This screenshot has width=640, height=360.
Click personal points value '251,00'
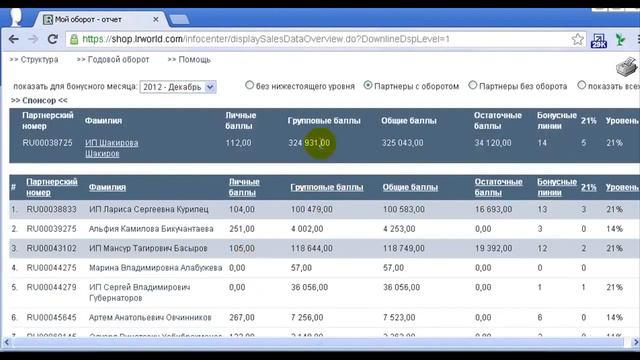[242, 229]
